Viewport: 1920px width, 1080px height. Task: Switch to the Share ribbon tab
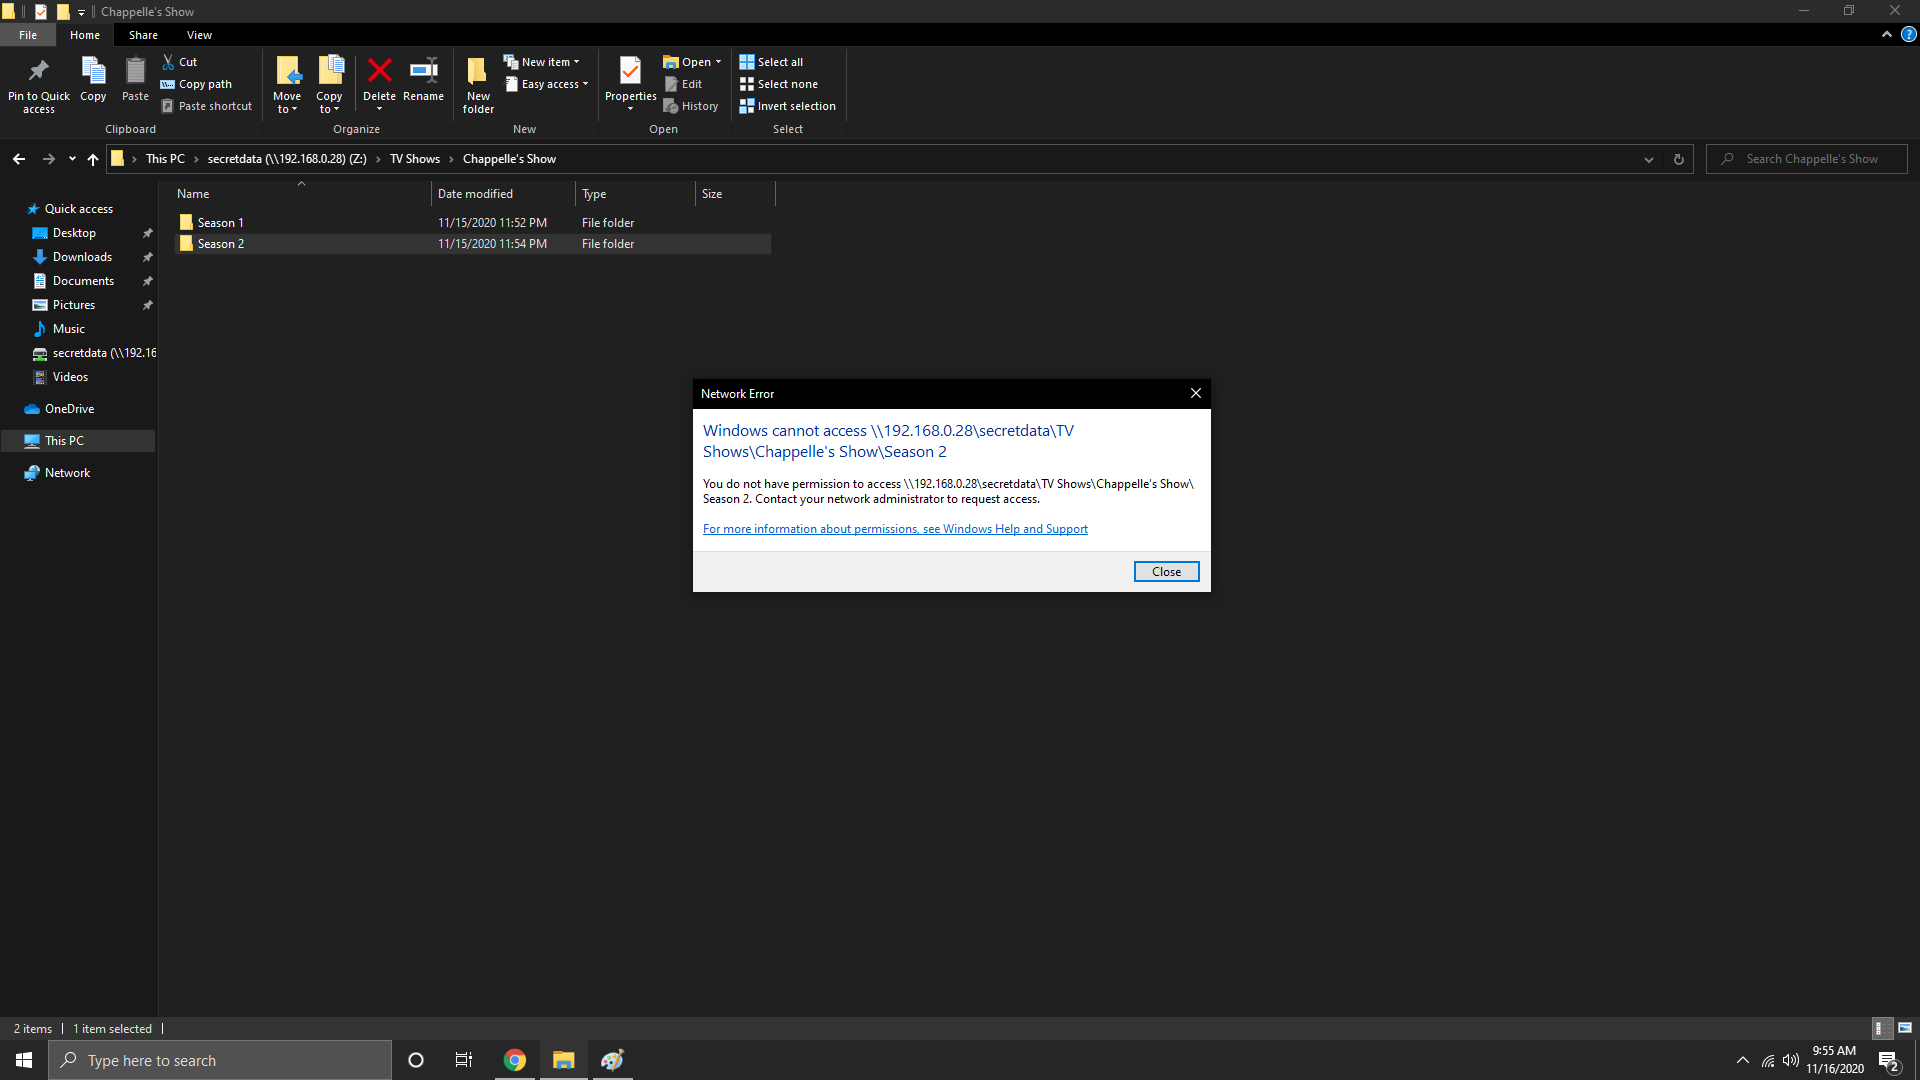tap(143, 35)
